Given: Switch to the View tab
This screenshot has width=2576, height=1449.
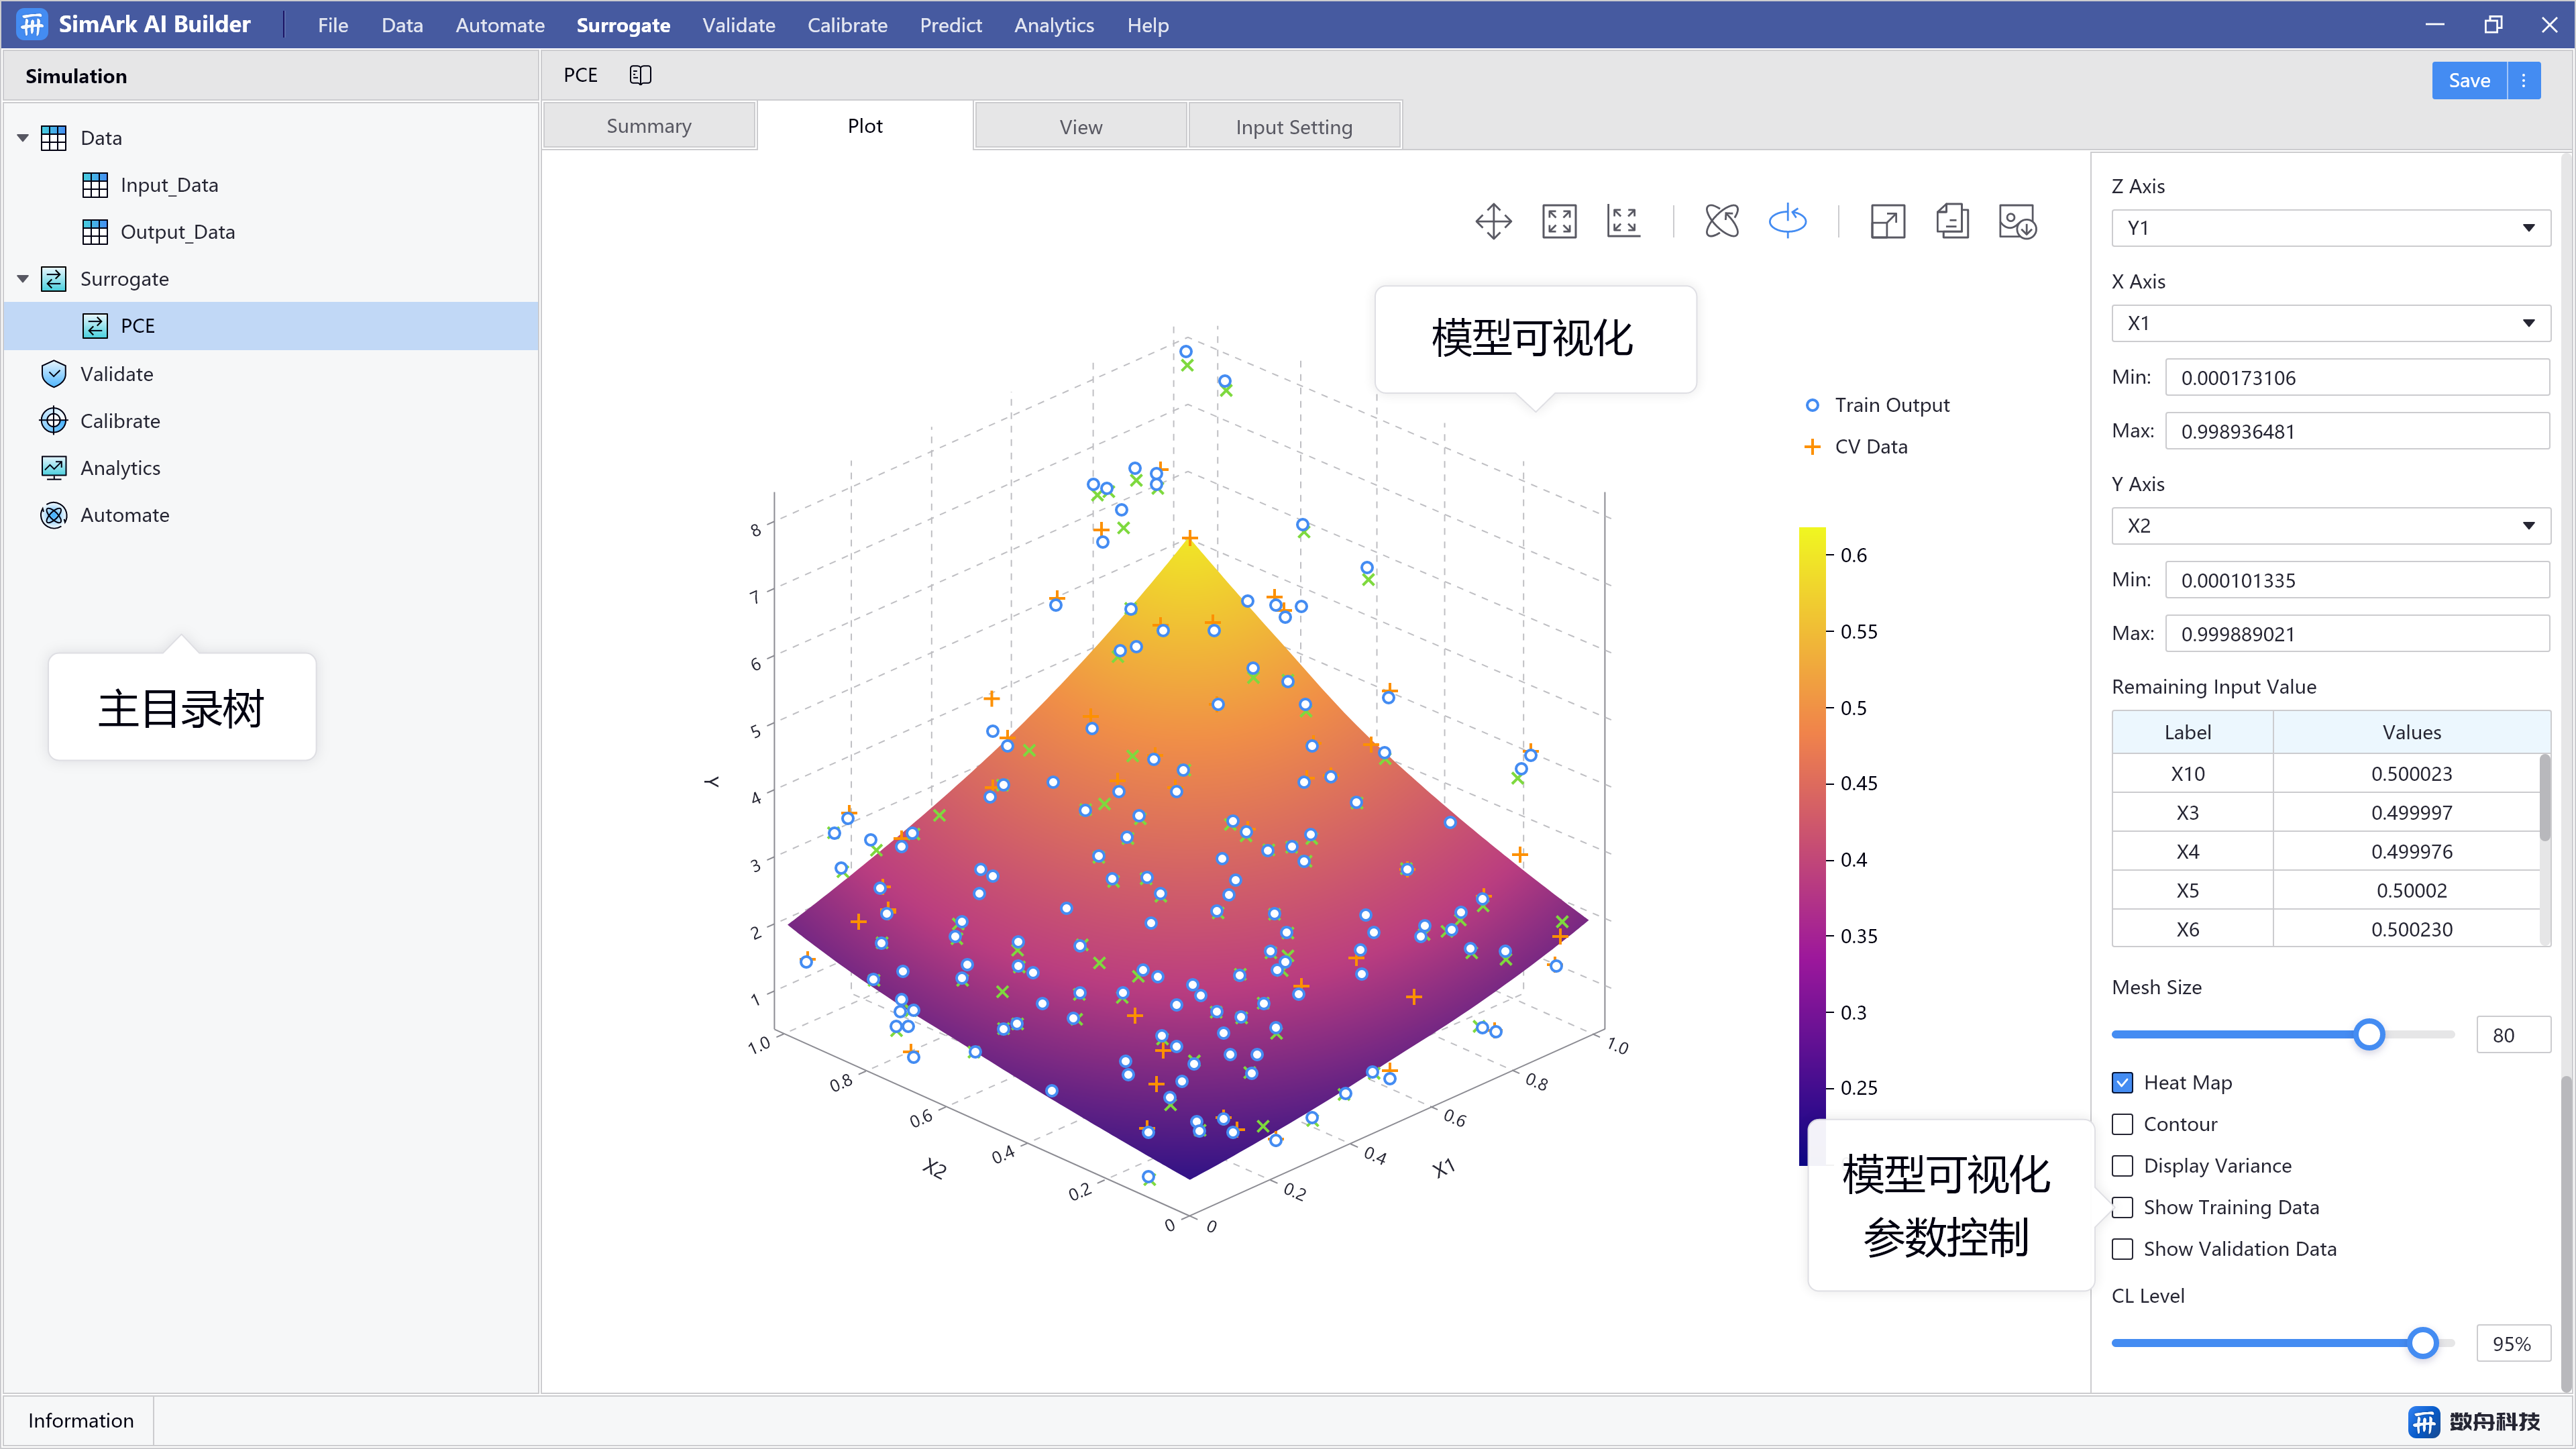Looking at the screenshot, I should tap(1081, 127).
